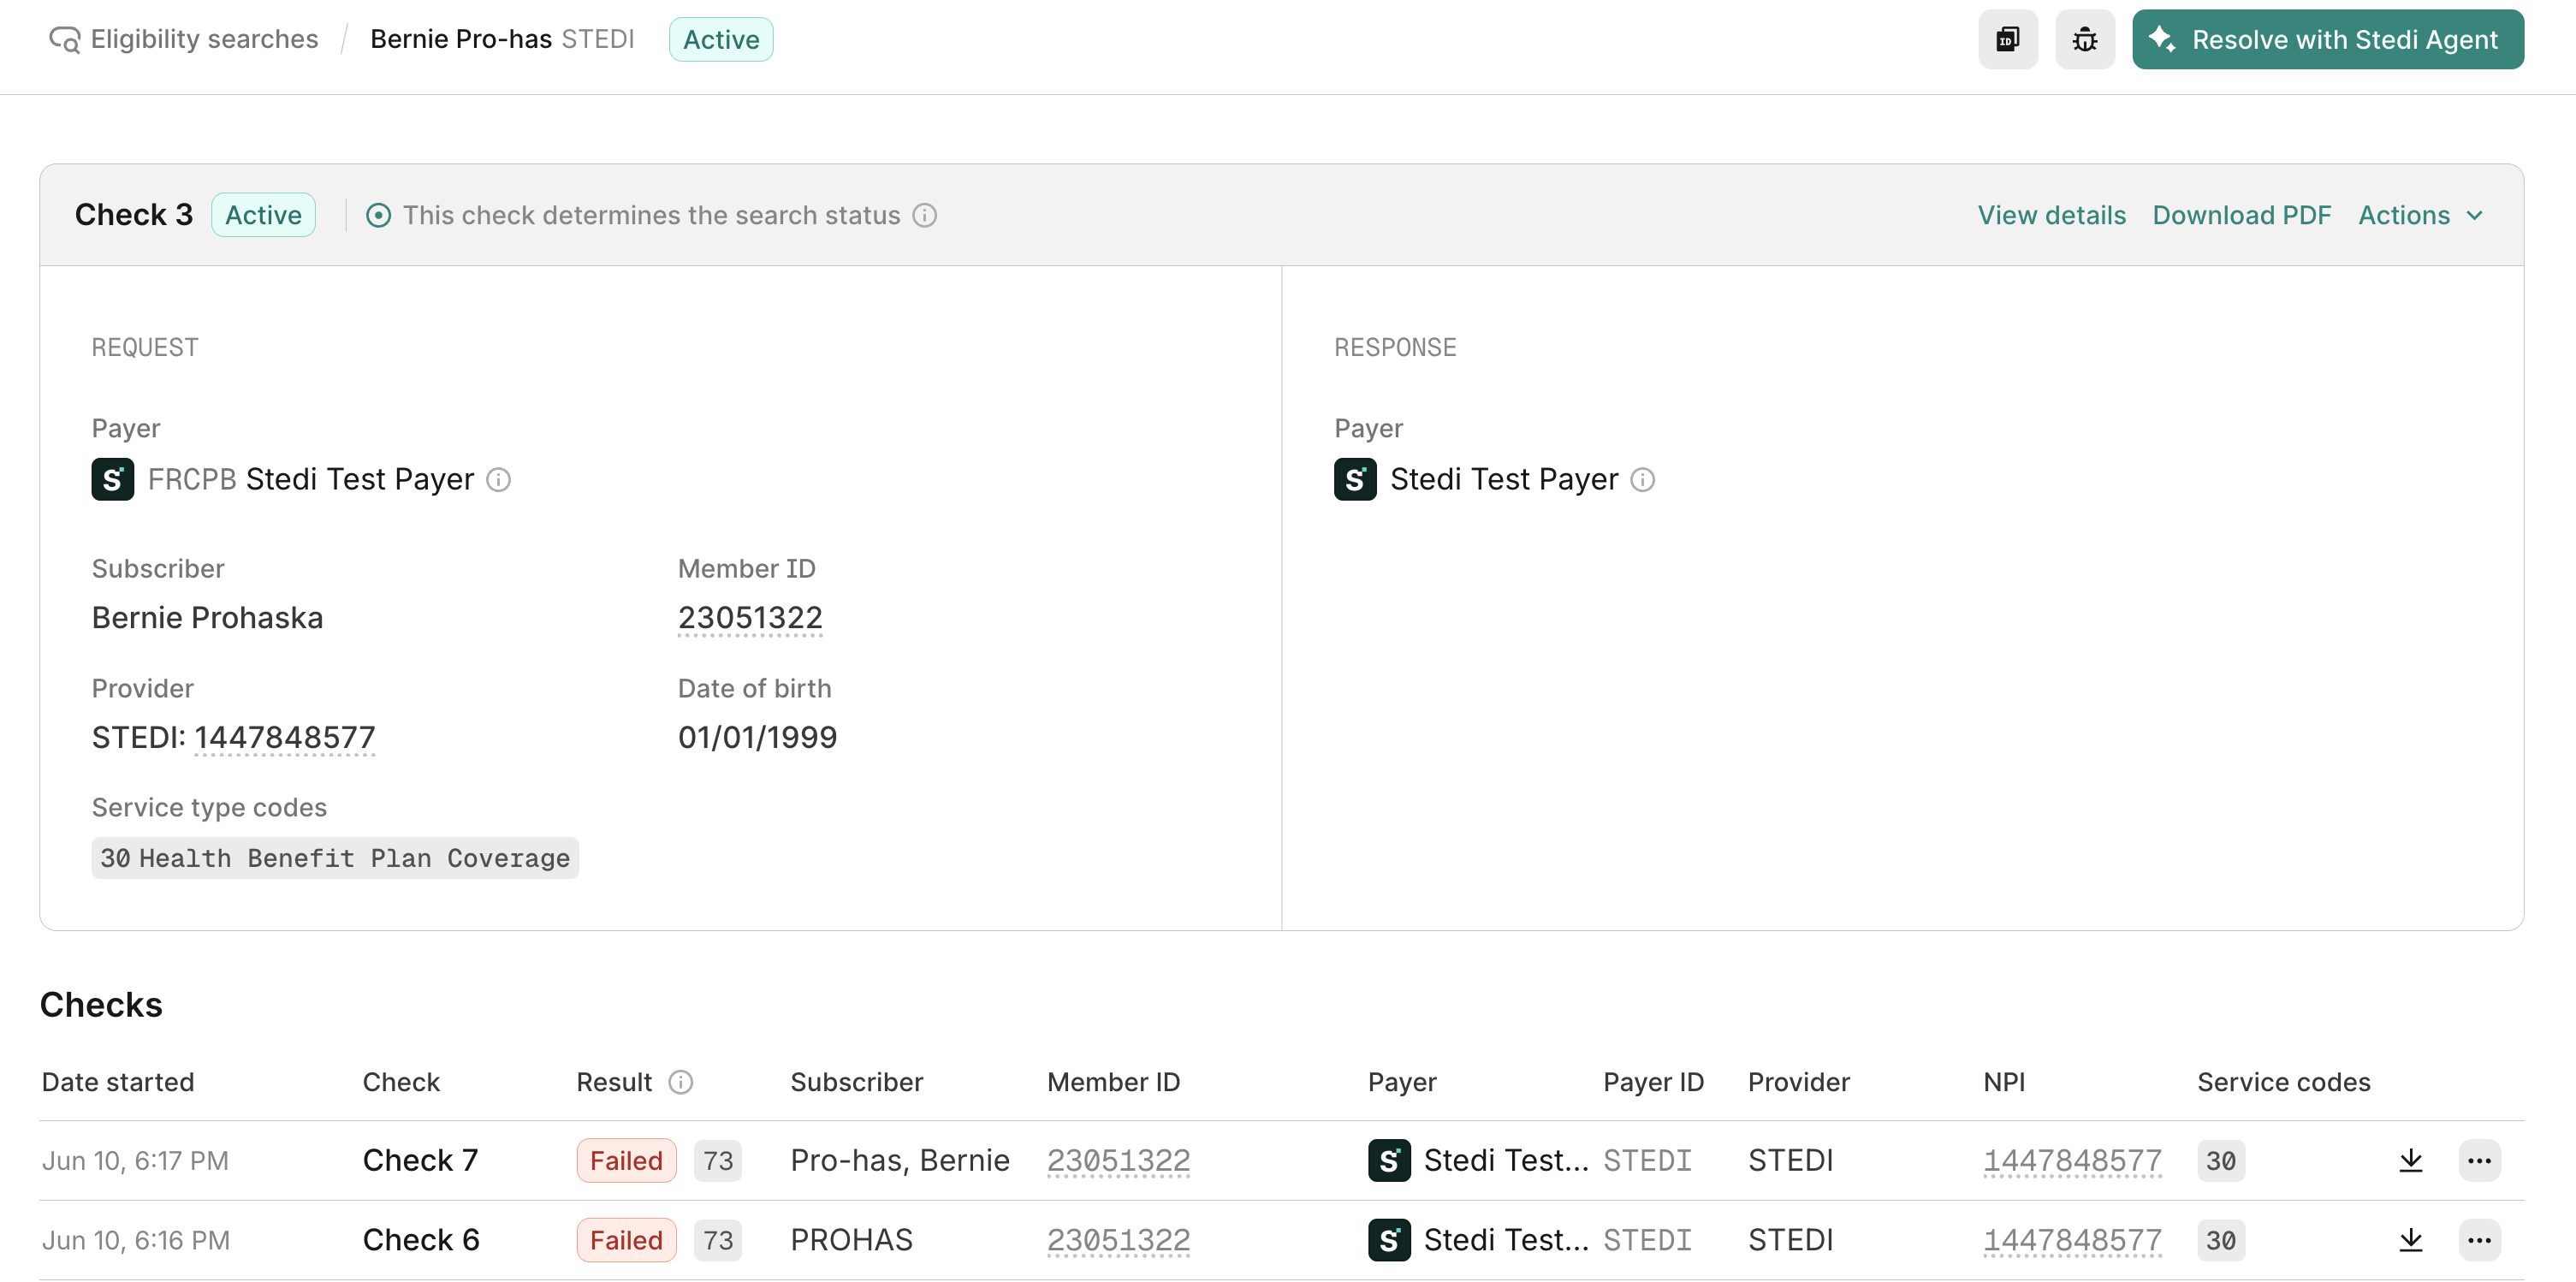Click error code 73 in Check 7 row
This screenshot has height=1282, width=2576.
(x=718, y=1160)
